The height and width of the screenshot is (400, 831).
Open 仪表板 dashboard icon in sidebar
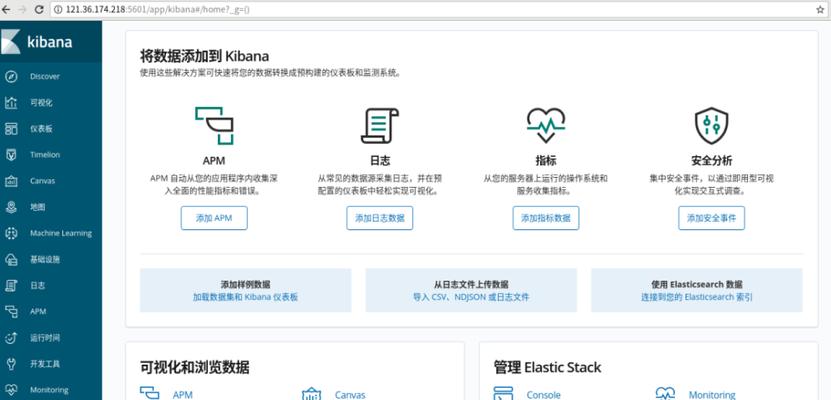click(x=11, y=129)
